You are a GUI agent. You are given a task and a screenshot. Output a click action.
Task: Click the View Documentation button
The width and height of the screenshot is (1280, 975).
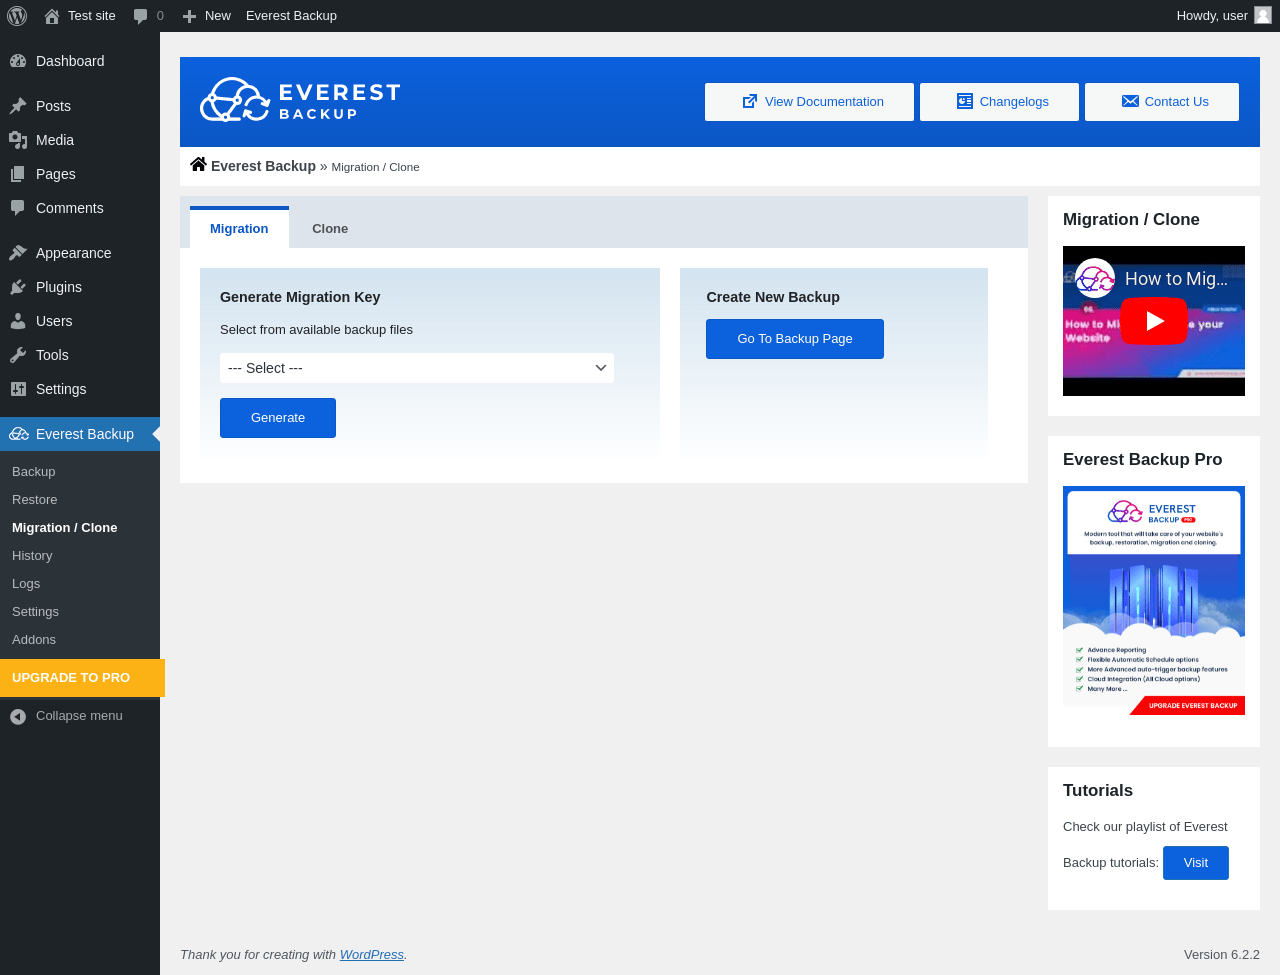click(x=809, y=102)
